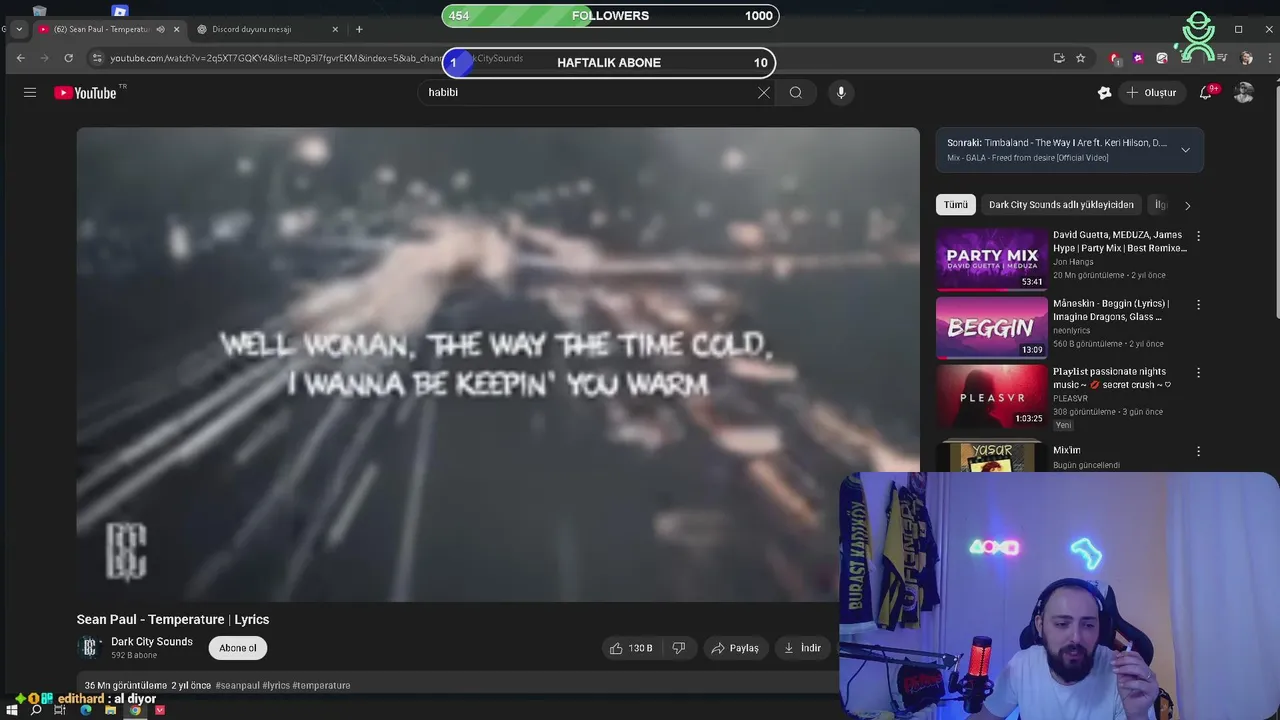
Task: Click the install/cast icon in the address bar
Action: tap(1059, 58)
